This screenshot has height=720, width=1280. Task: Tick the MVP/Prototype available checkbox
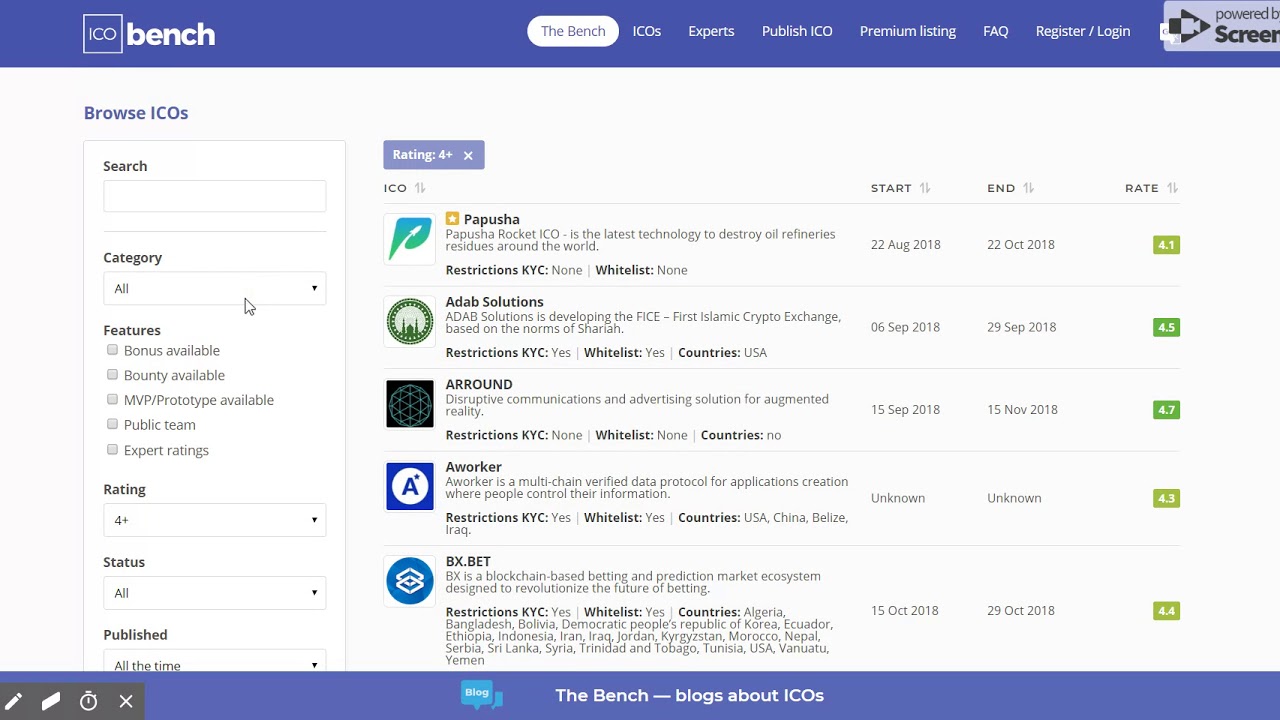pos(112,399)
